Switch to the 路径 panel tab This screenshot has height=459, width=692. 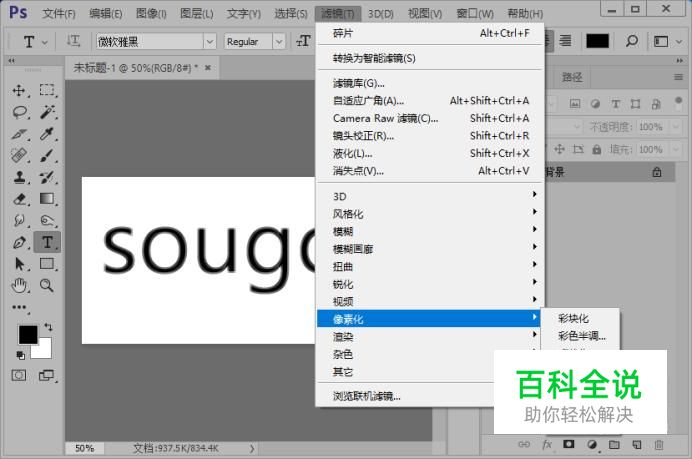click(x=572, y=78)
